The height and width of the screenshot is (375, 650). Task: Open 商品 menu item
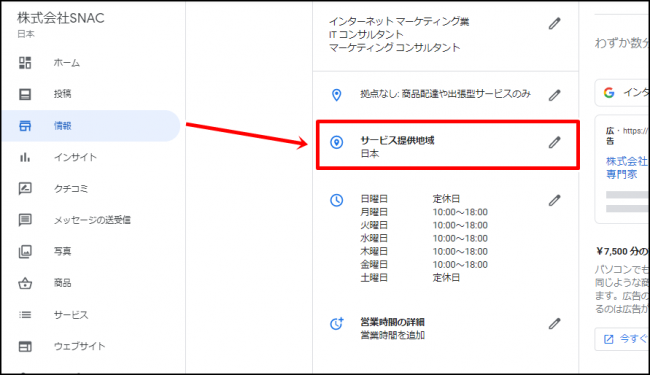(x=62, y=283)
